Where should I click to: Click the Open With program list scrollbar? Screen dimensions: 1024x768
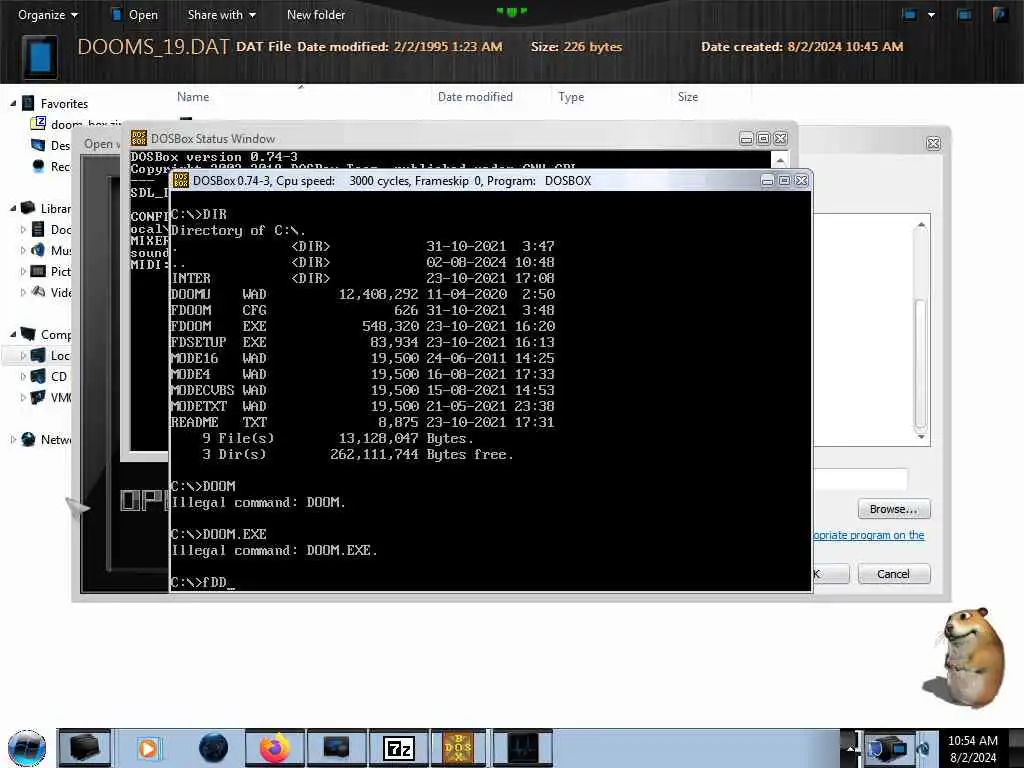pyautogui.click(x=921, y=330)
